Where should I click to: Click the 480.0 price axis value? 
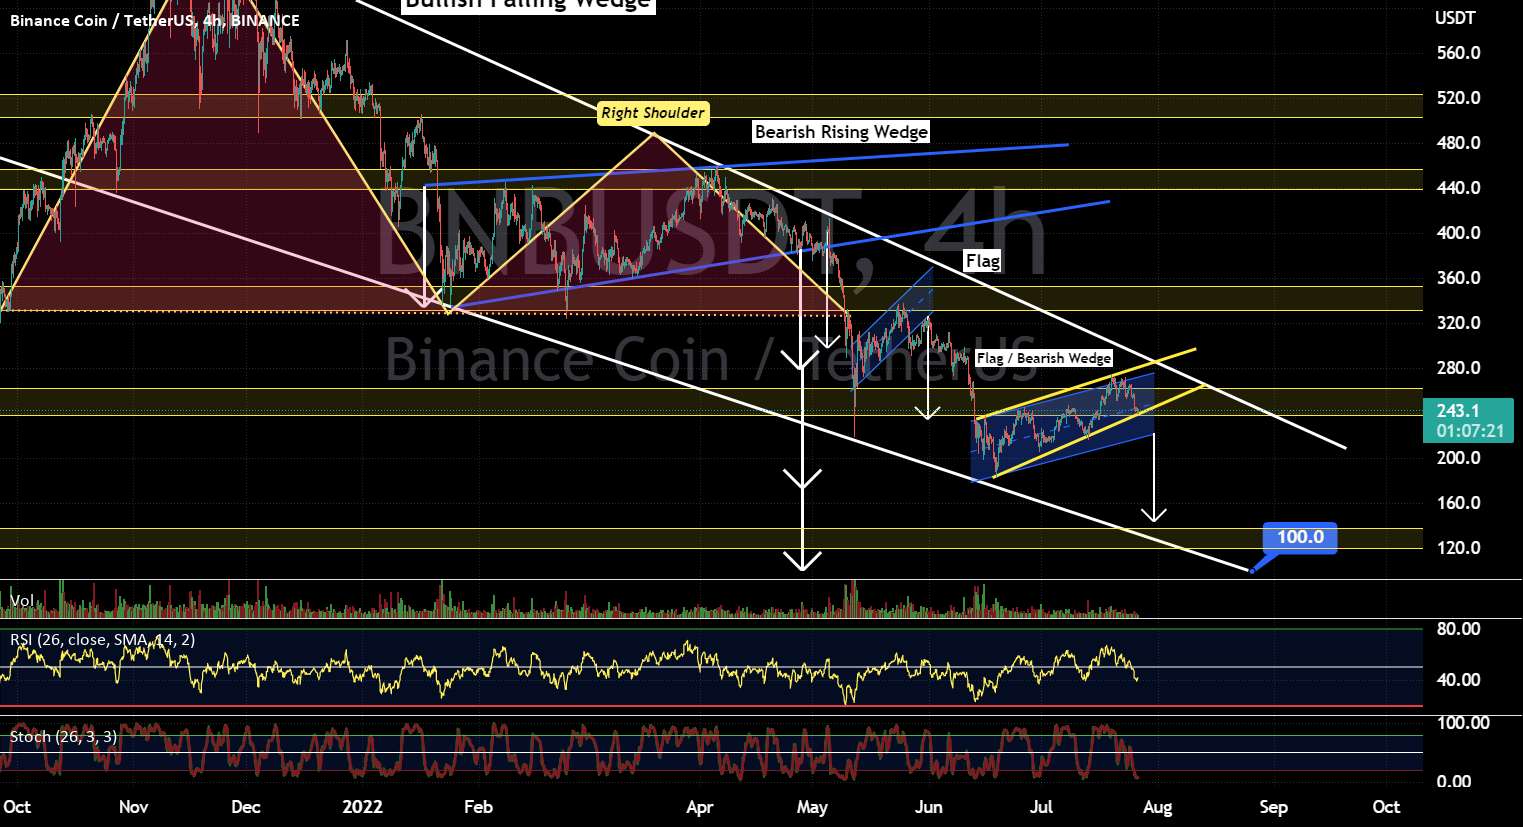pos(1458,143)
